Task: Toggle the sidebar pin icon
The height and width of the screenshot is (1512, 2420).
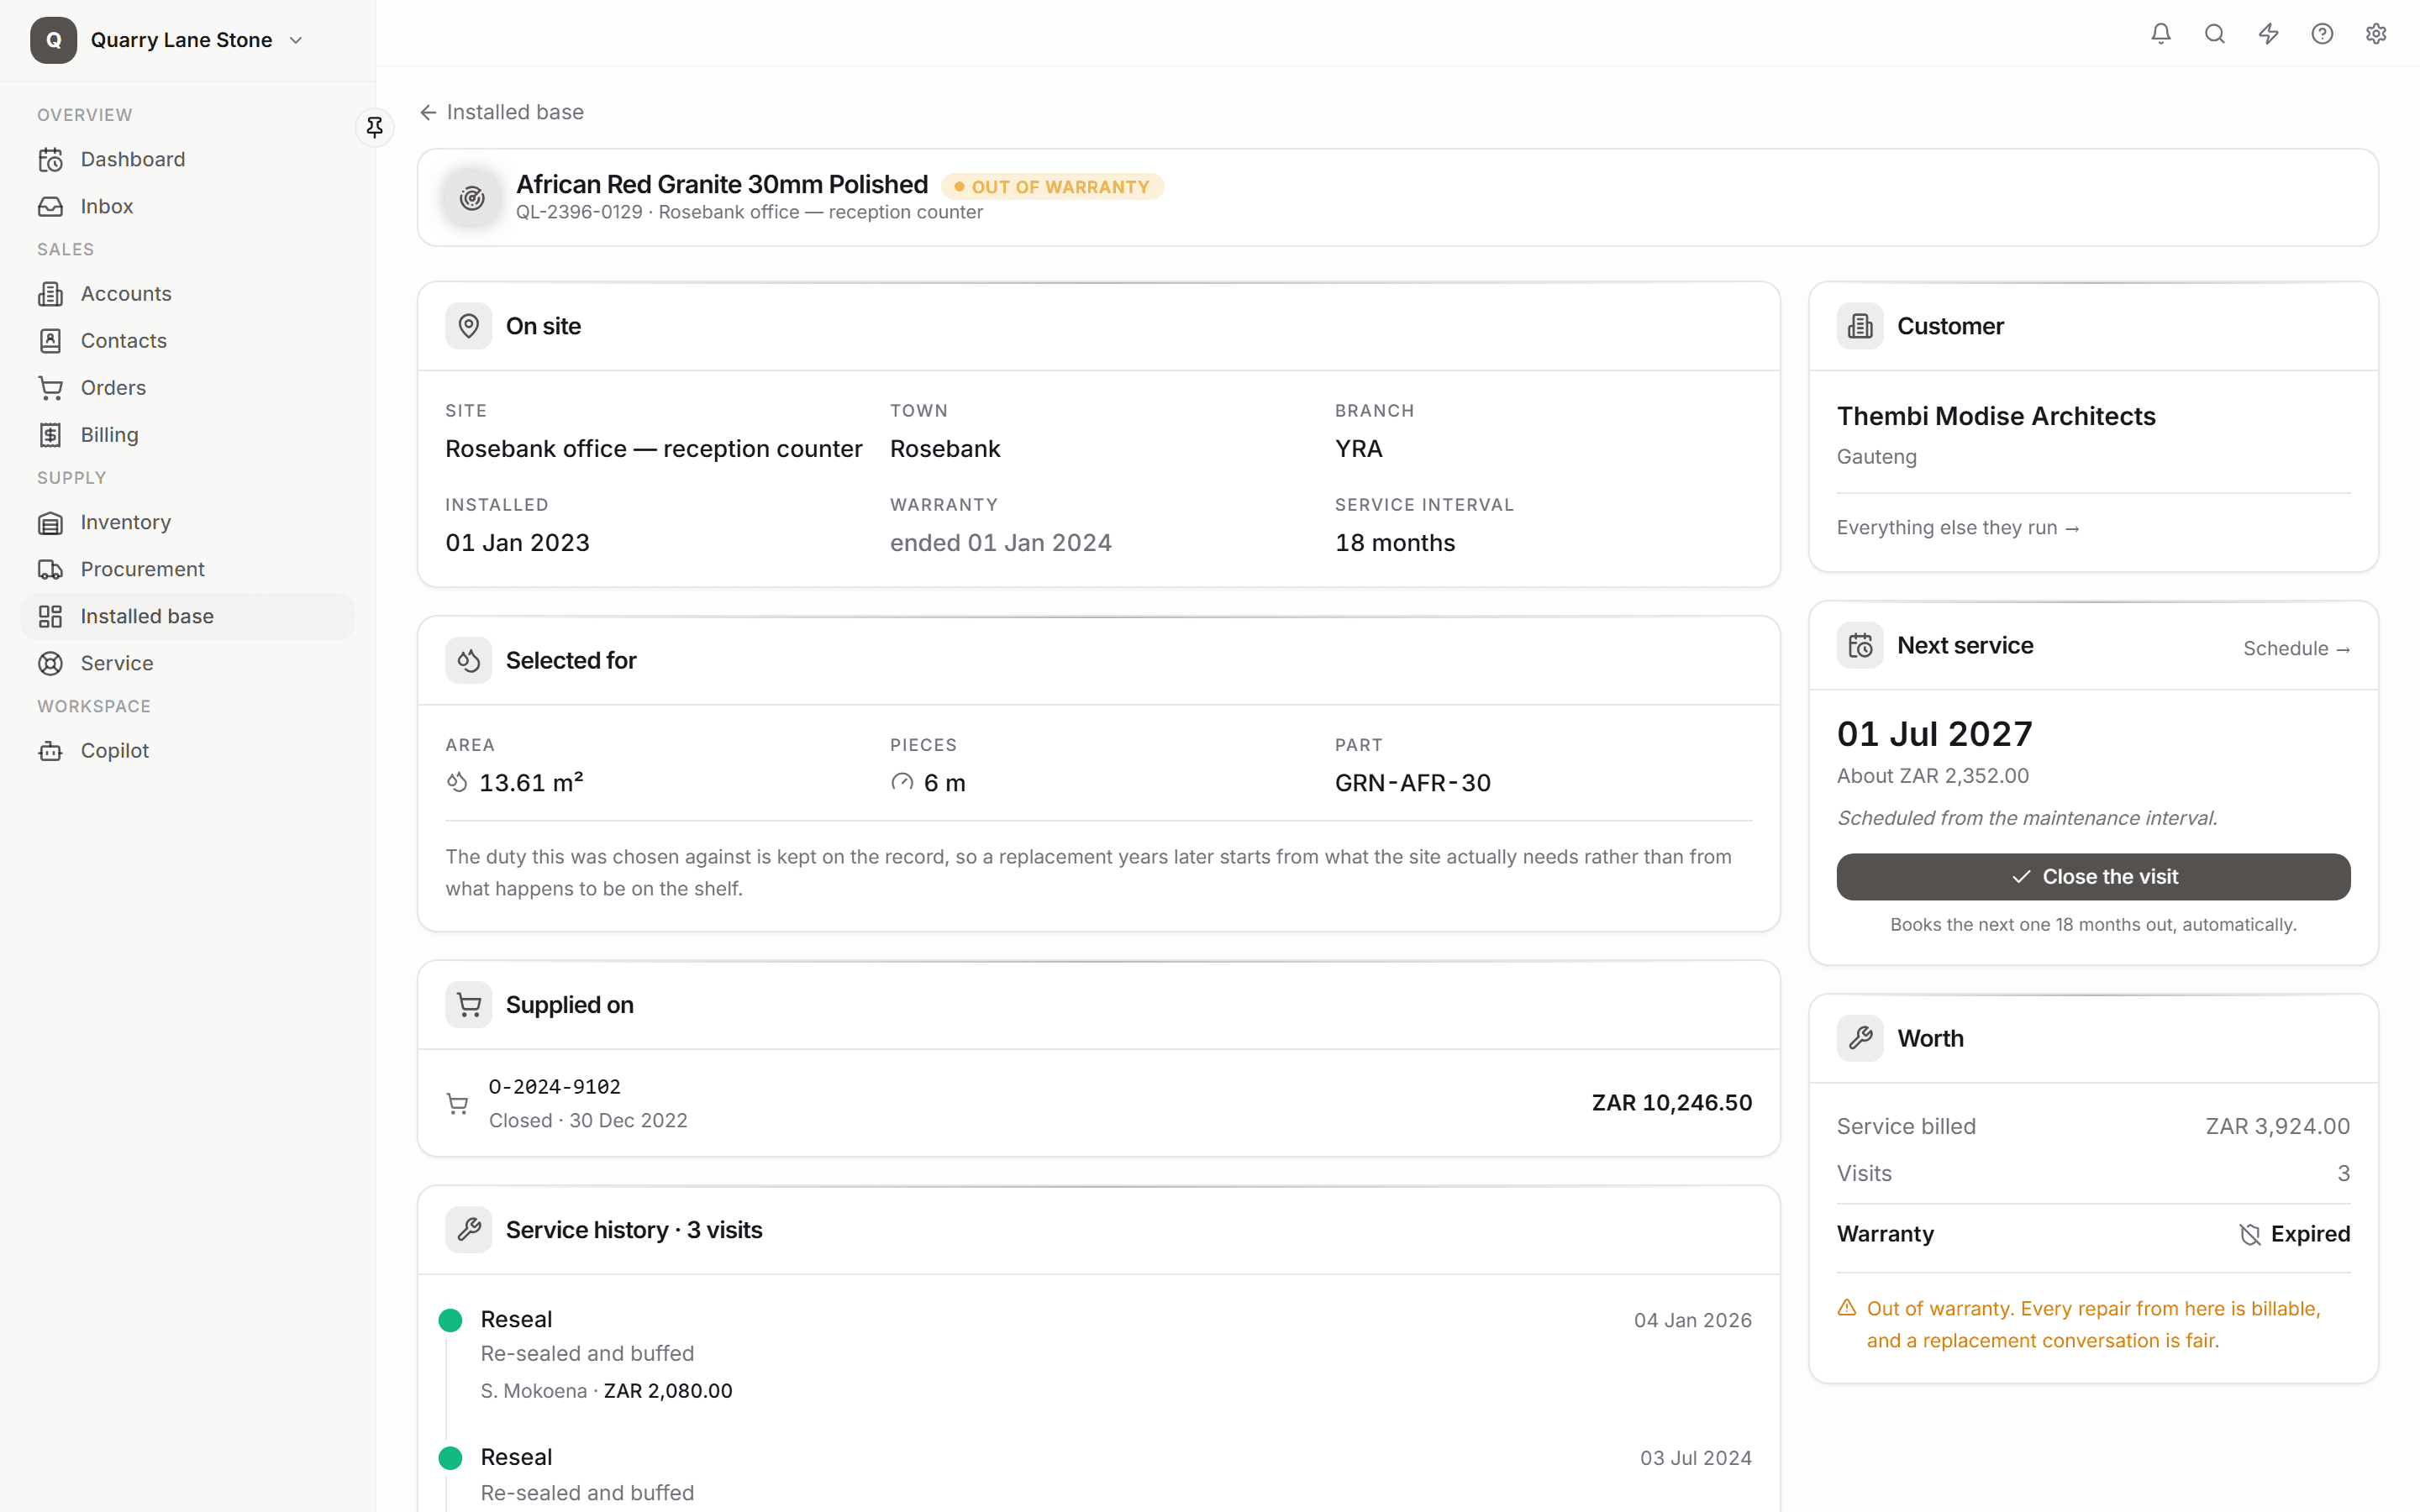Action: tap(375, 127)
